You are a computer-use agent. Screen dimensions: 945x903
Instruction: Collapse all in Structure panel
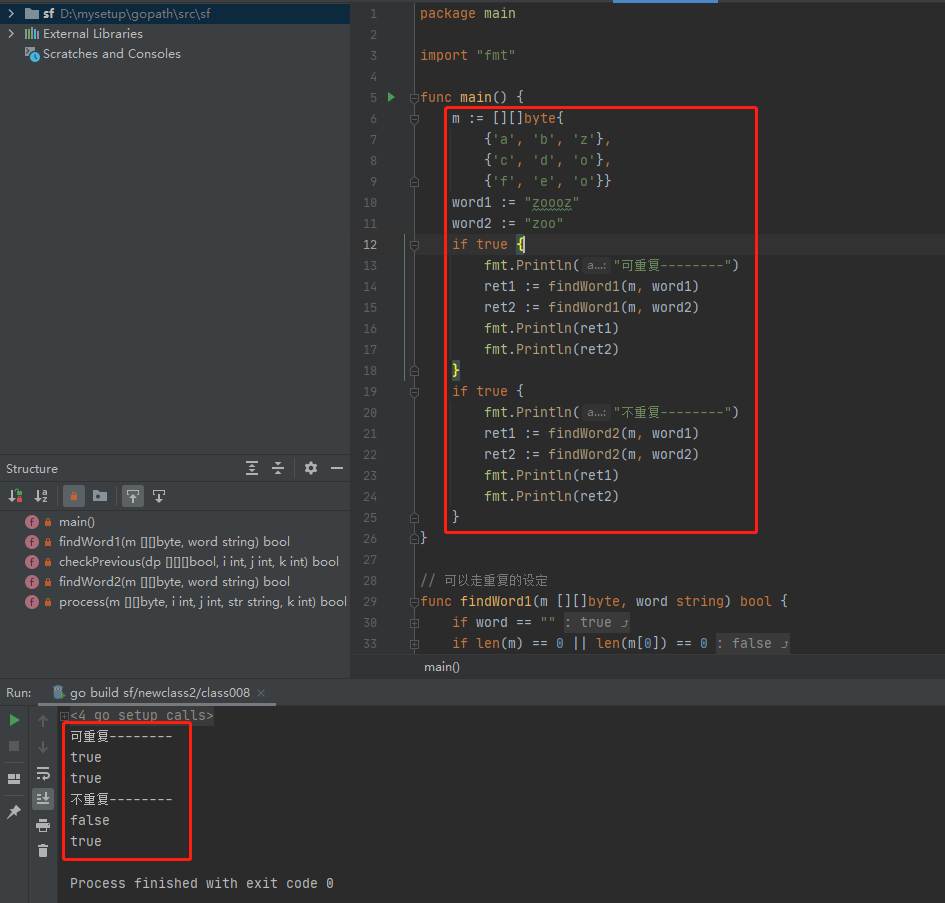click(278, 468)
